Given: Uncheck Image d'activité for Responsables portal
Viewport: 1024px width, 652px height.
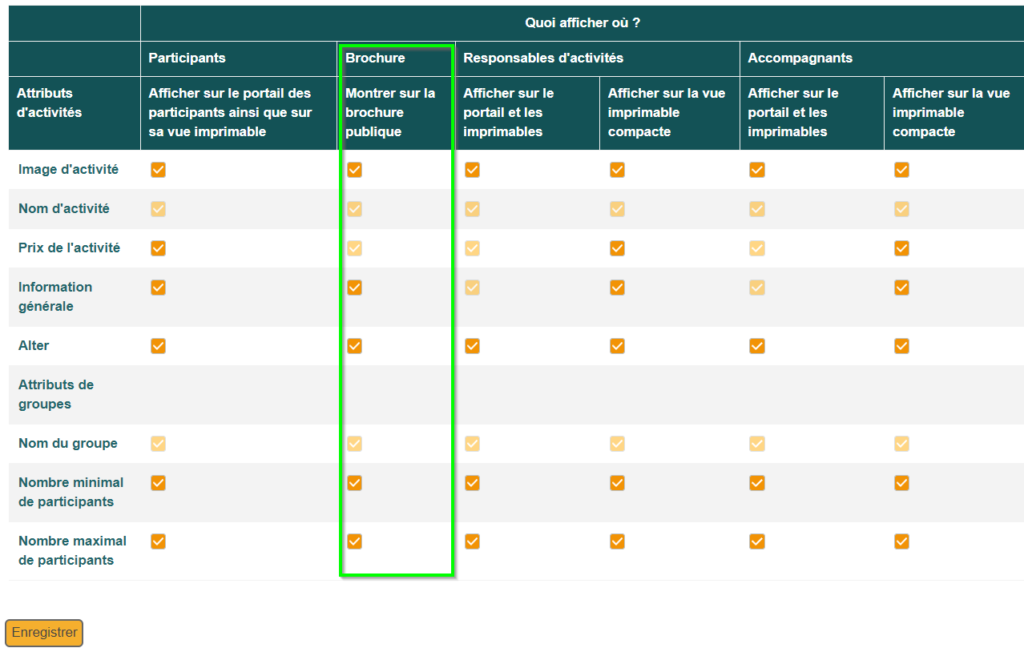Looking at the screenshot, I should [472, 170].
